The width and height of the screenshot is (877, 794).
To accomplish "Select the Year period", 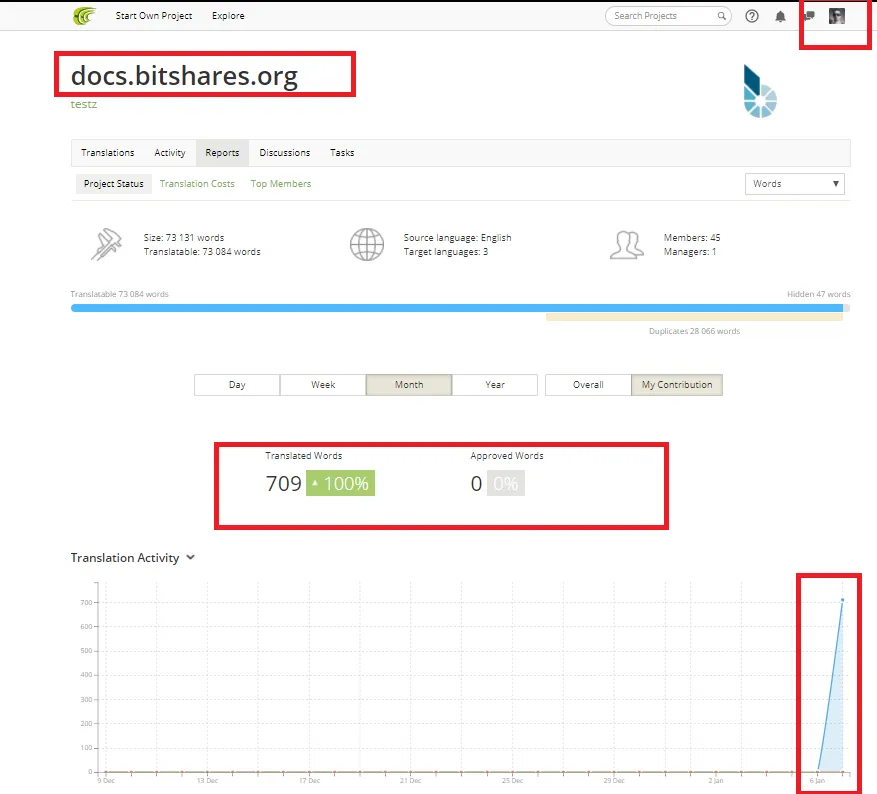I will 495,385.
